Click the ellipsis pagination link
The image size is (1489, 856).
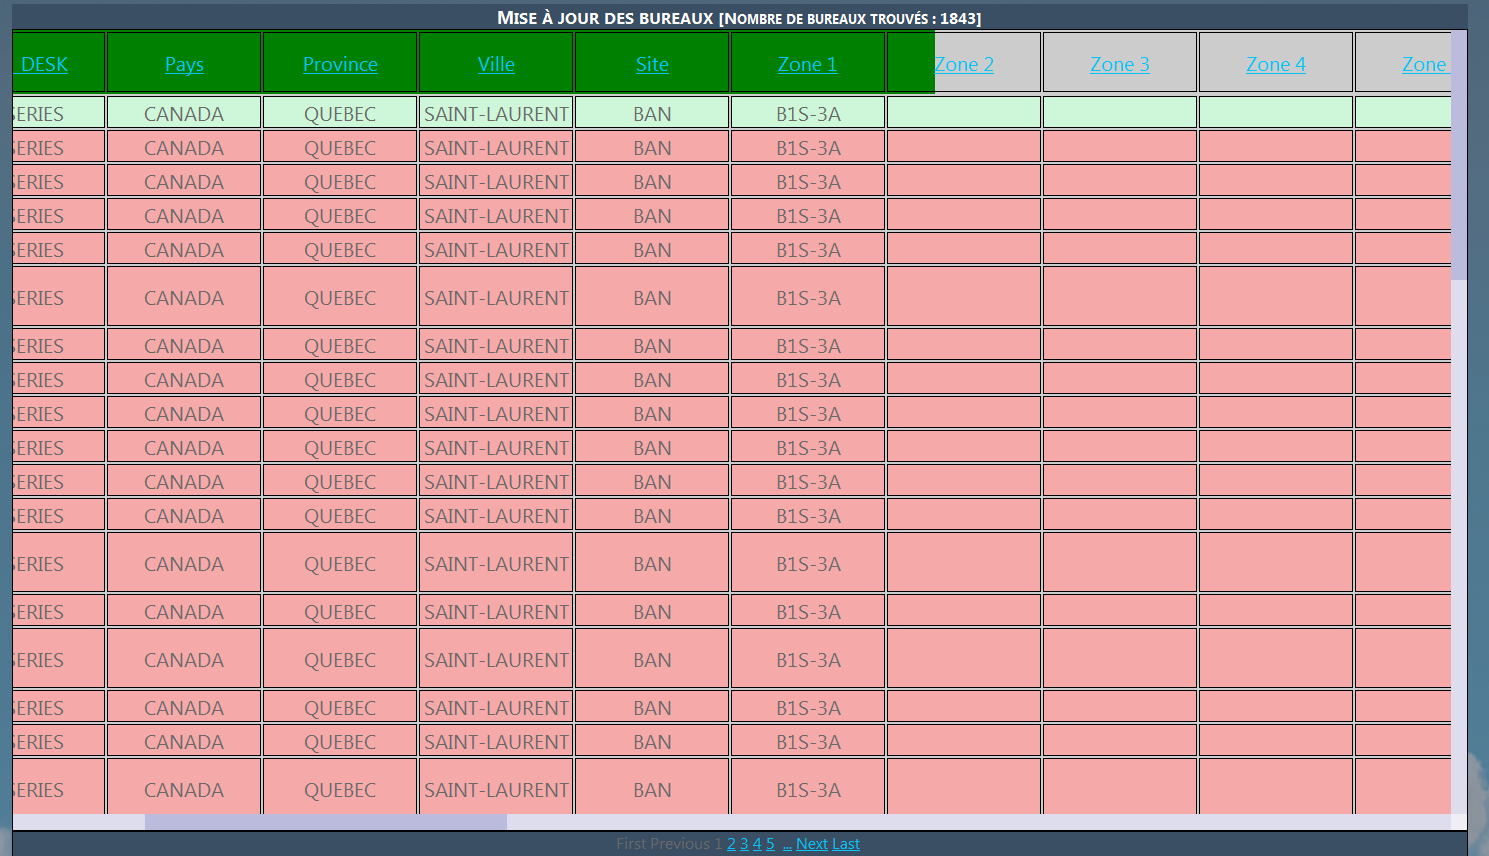click(x=788, y=843)
